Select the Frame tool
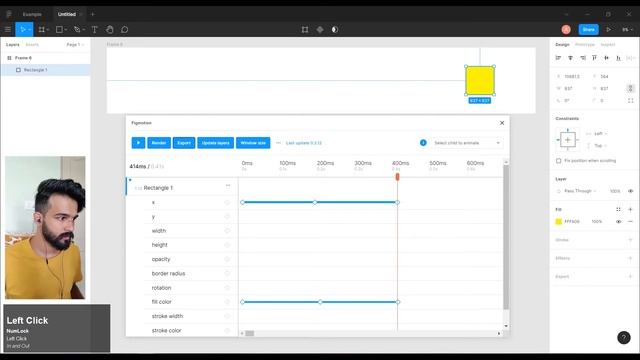640x360 pixels. tap(41, 29)
